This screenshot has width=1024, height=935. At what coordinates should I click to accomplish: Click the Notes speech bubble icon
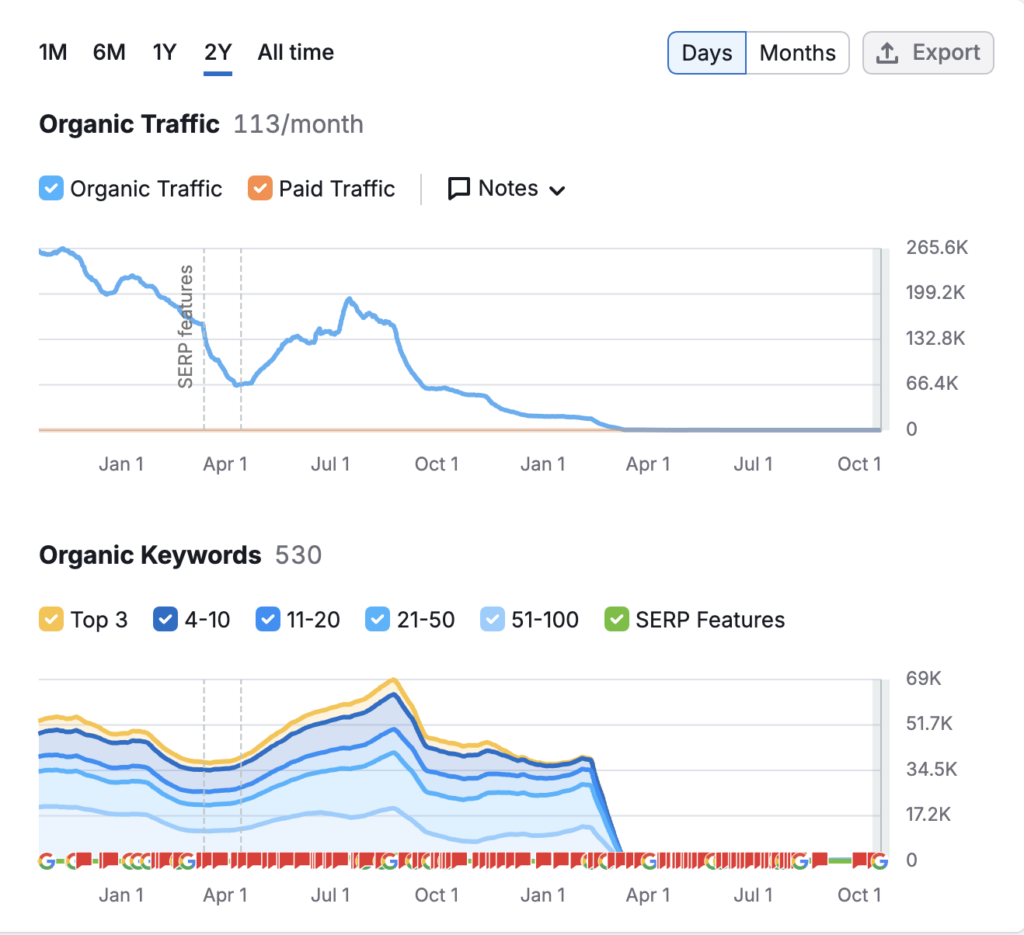[459, 189]
